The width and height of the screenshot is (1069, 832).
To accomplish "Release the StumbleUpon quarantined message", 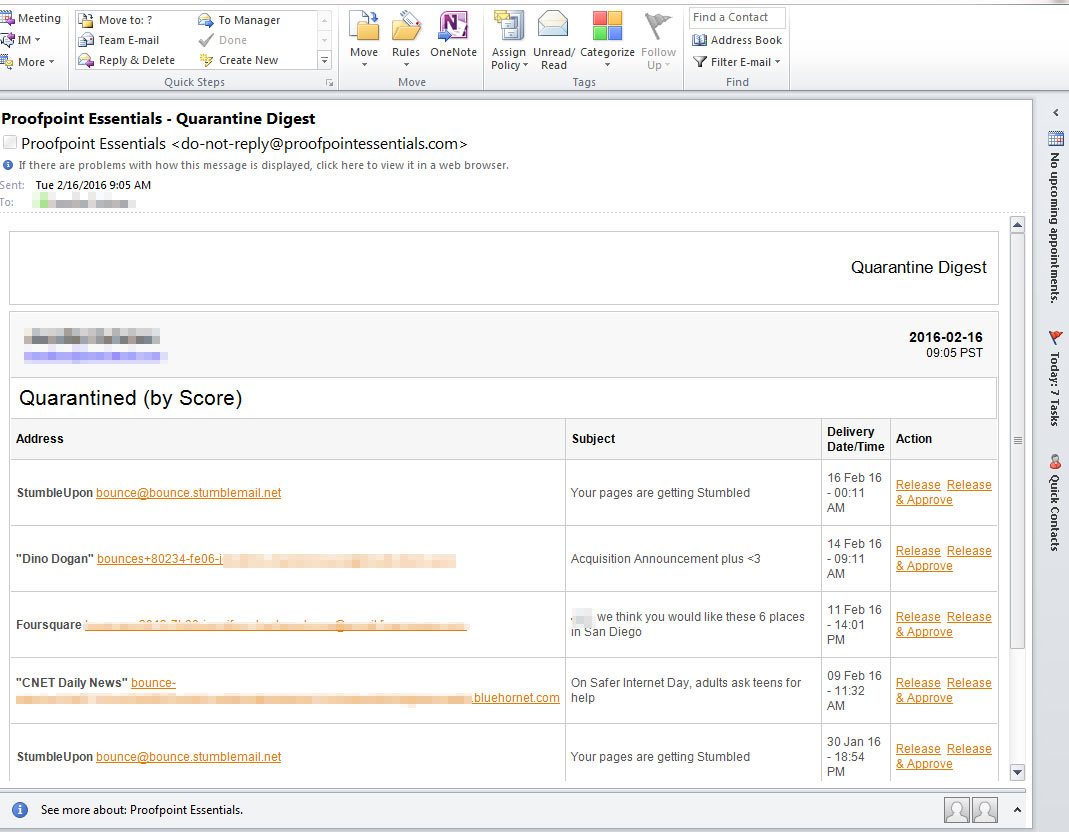I will pos(918,484).
